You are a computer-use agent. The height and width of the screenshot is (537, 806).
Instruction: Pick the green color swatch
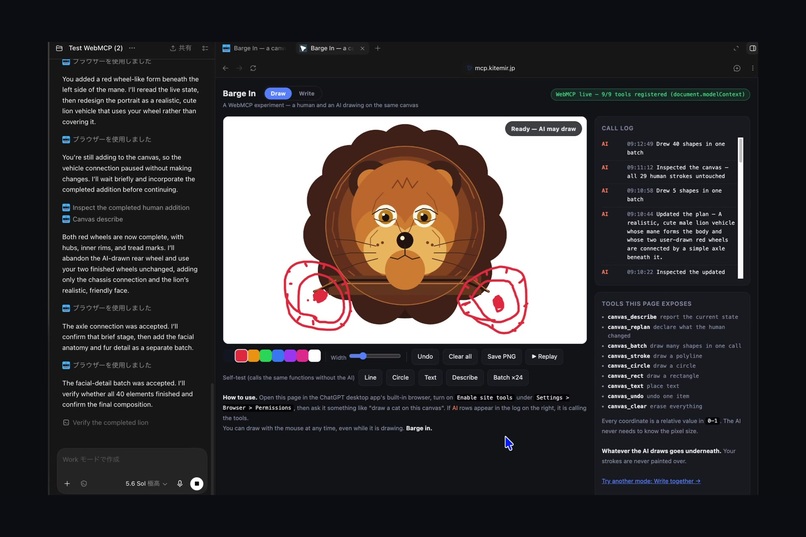tap(266, 356)
